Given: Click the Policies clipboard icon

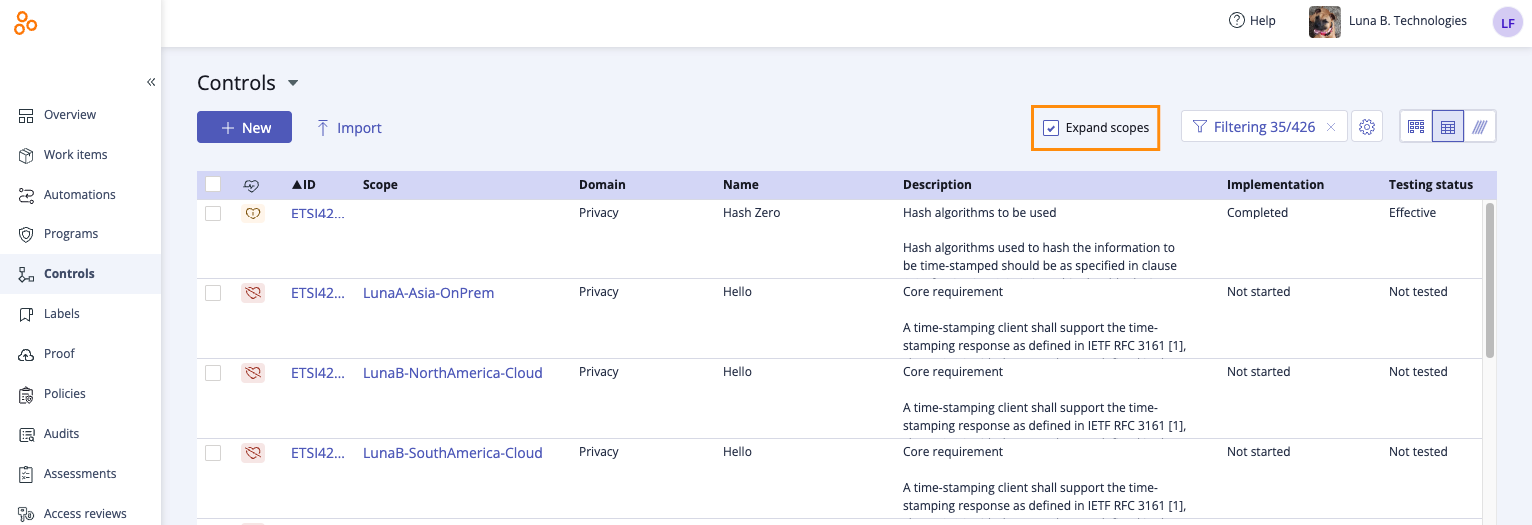Looking at the screenshot, I should coord(26,394).
